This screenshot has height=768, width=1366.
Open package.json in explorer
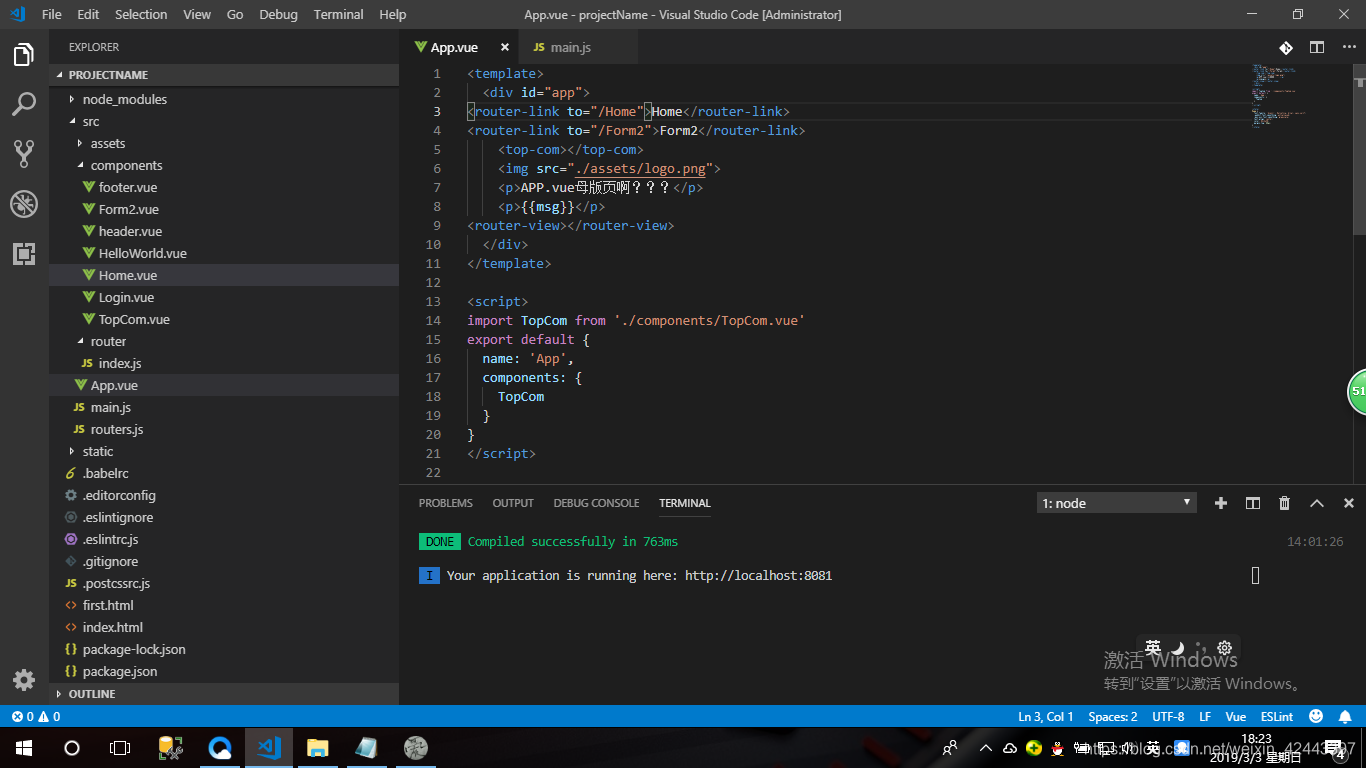[224, 671]
